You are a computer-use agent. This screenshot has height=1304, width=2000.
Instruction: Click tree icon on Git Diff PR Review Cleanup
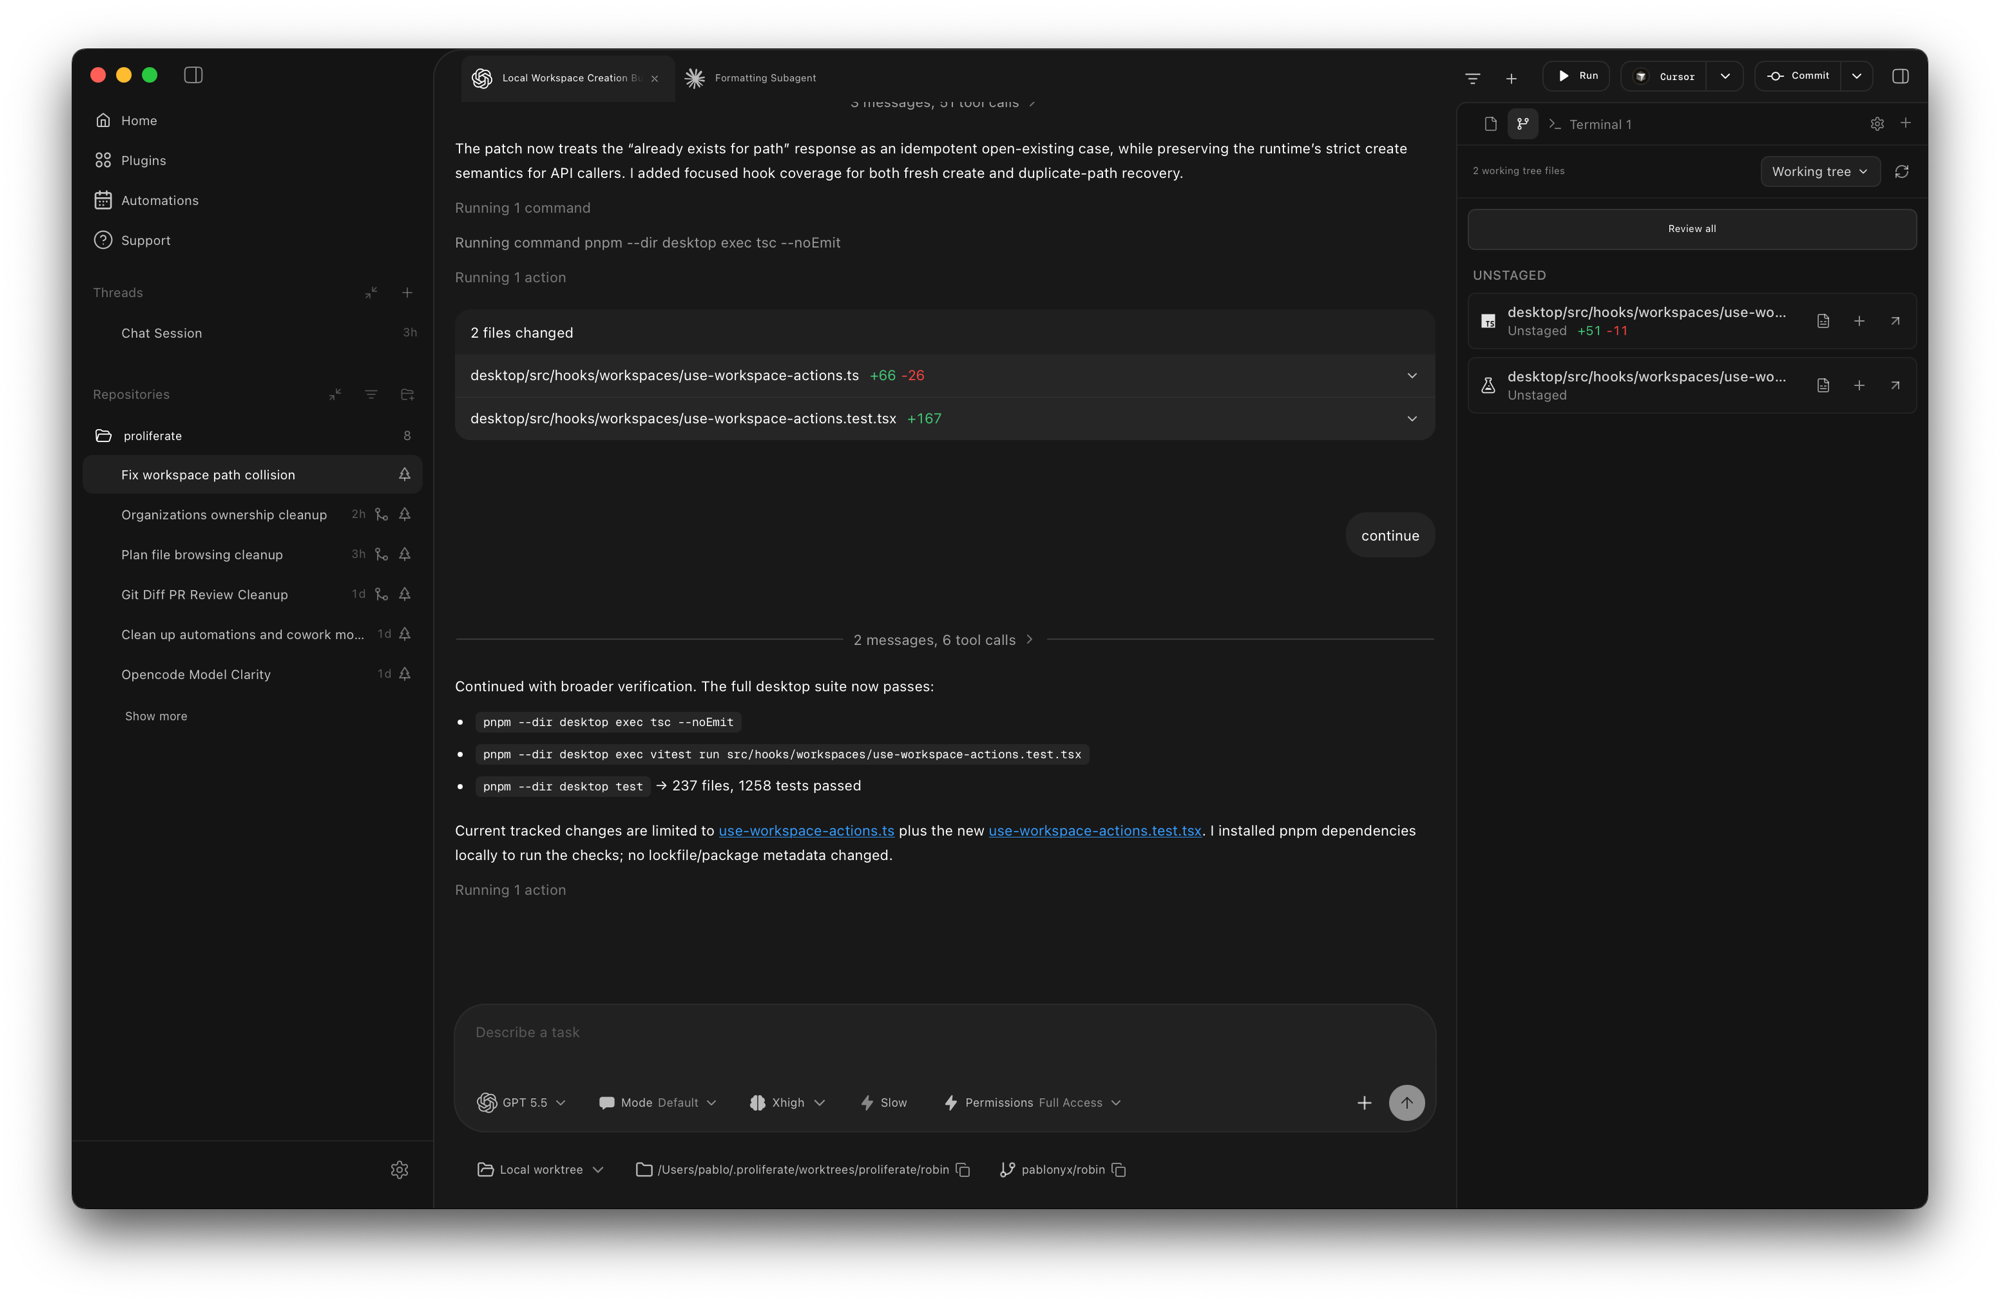405,595
